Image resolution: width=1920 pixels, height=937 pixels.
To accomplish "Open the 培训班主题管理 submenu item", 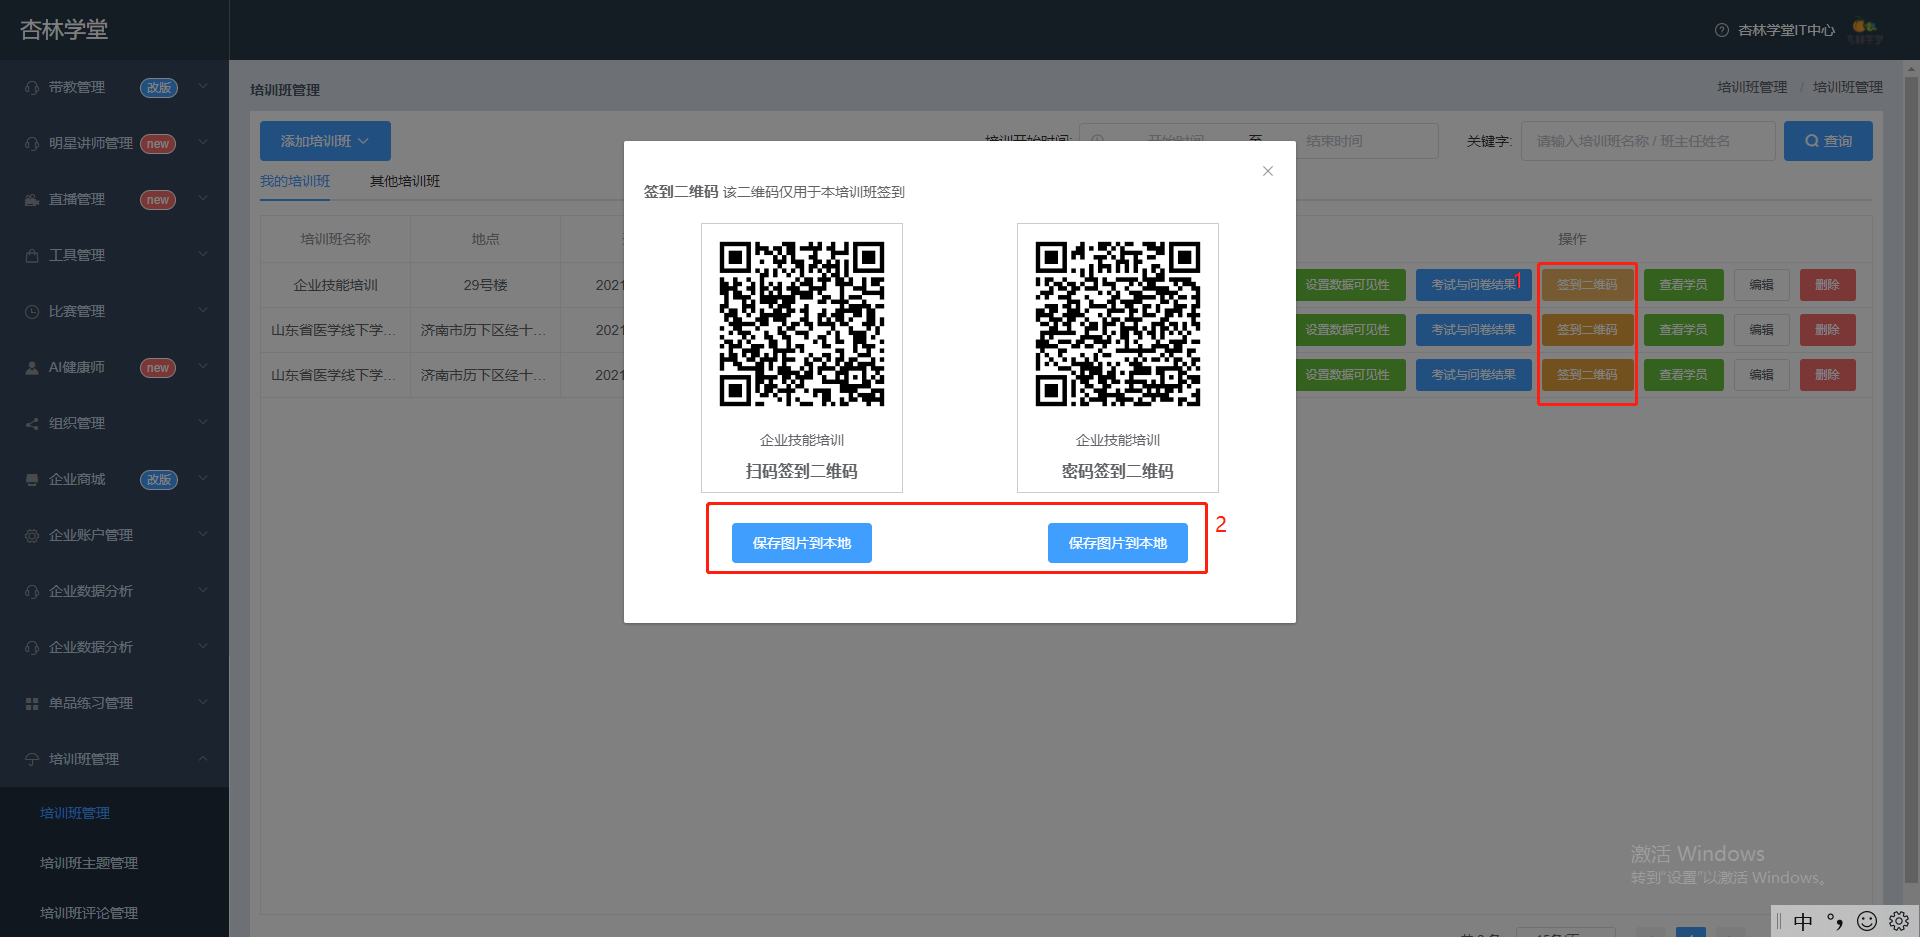I will tap(89, 863).
